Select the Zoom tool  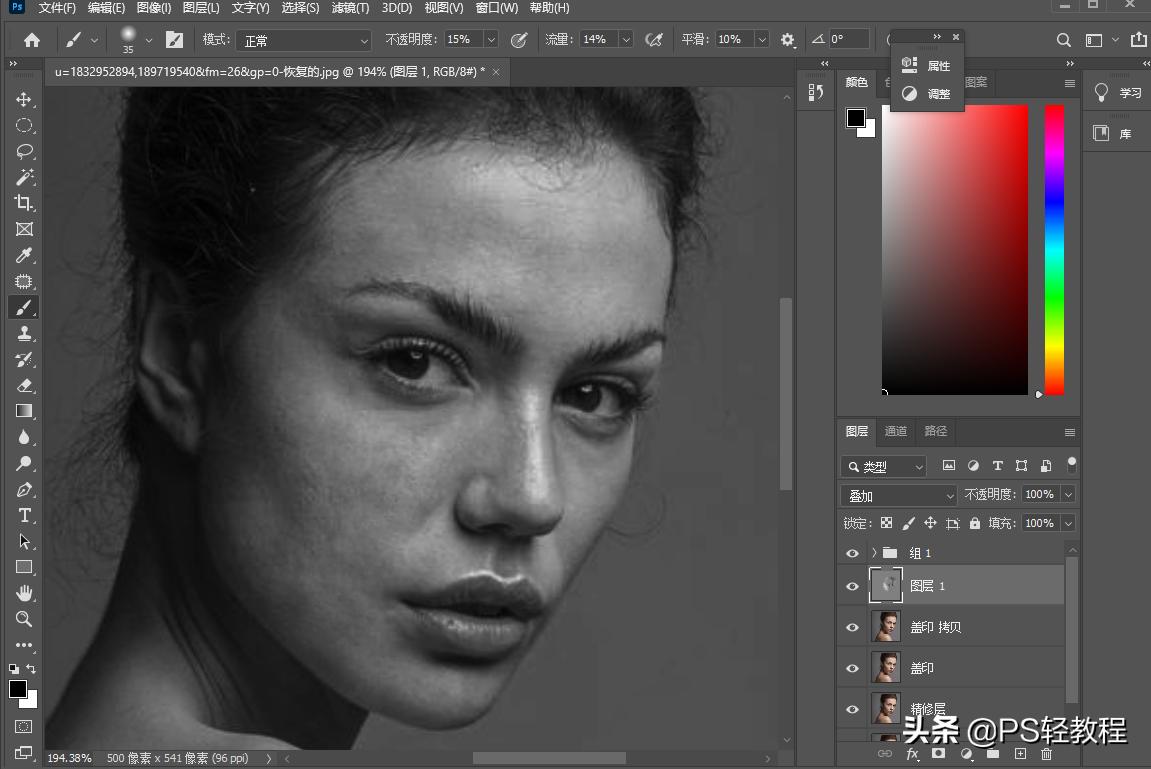[x=24, y=620]
